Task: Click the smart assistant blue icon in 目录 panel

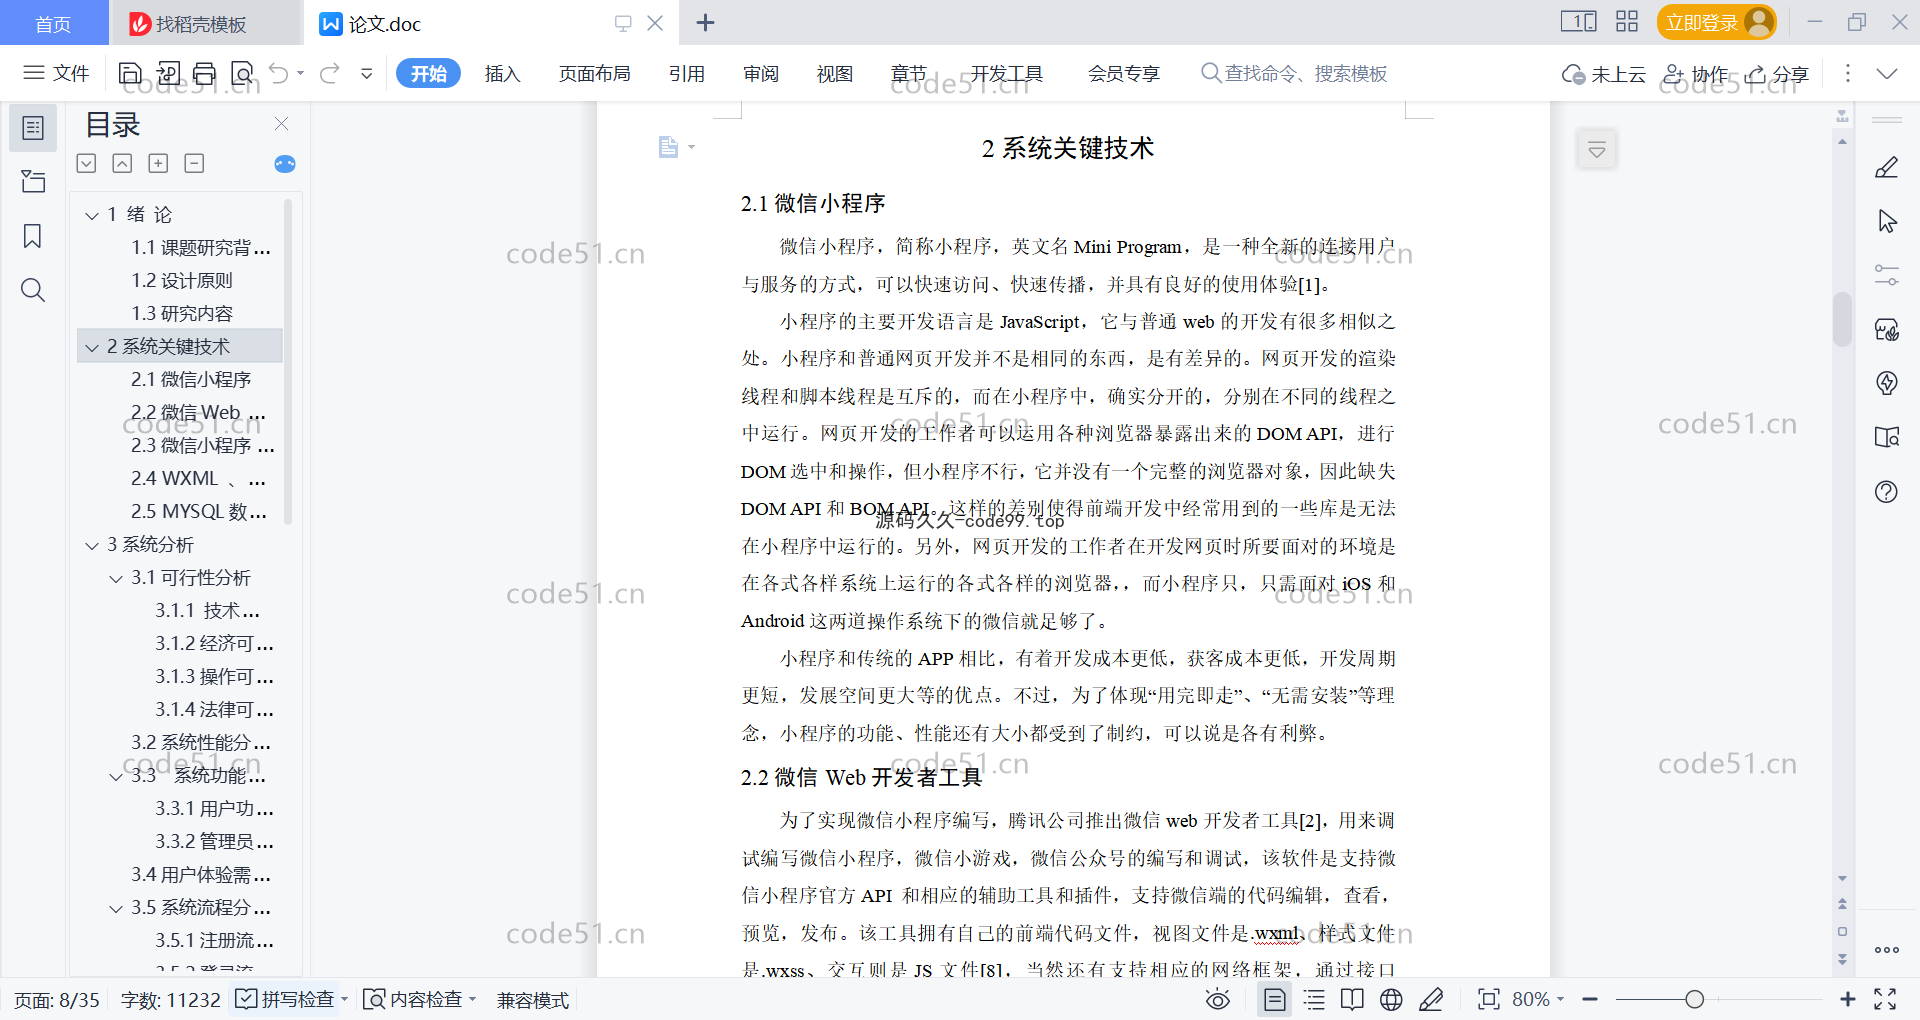Action: tap(285, 164)
